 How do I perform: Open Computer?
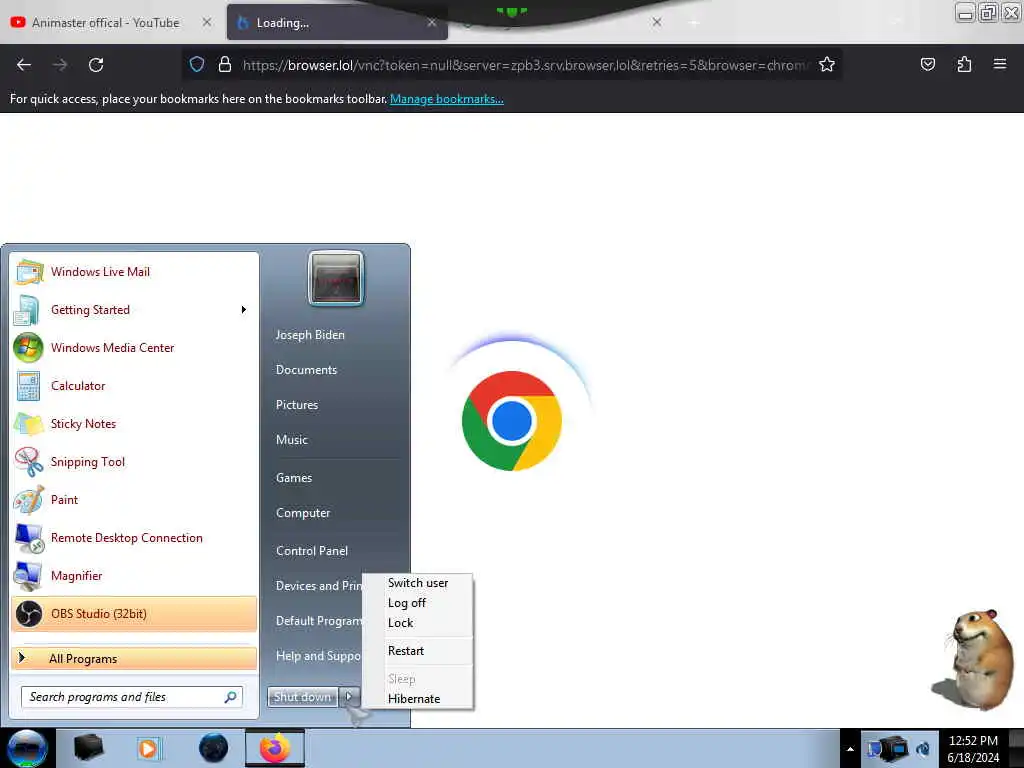(x=303, y=513)
